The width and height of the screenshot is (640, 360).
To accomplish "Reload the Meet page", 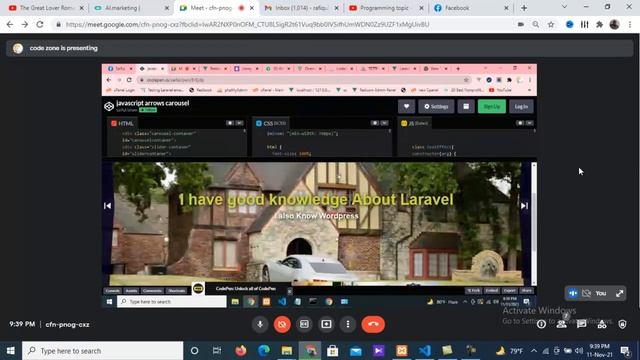I will (40, 24).
